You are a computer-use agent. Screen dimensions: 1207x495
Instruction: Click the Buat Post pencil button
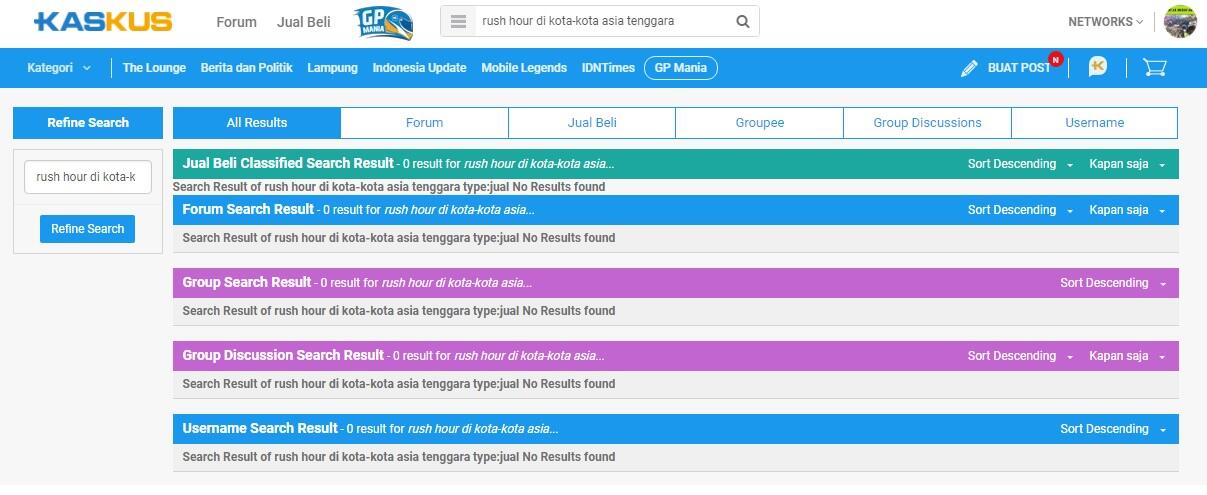pyautogui.click(x=1006, y=68)
